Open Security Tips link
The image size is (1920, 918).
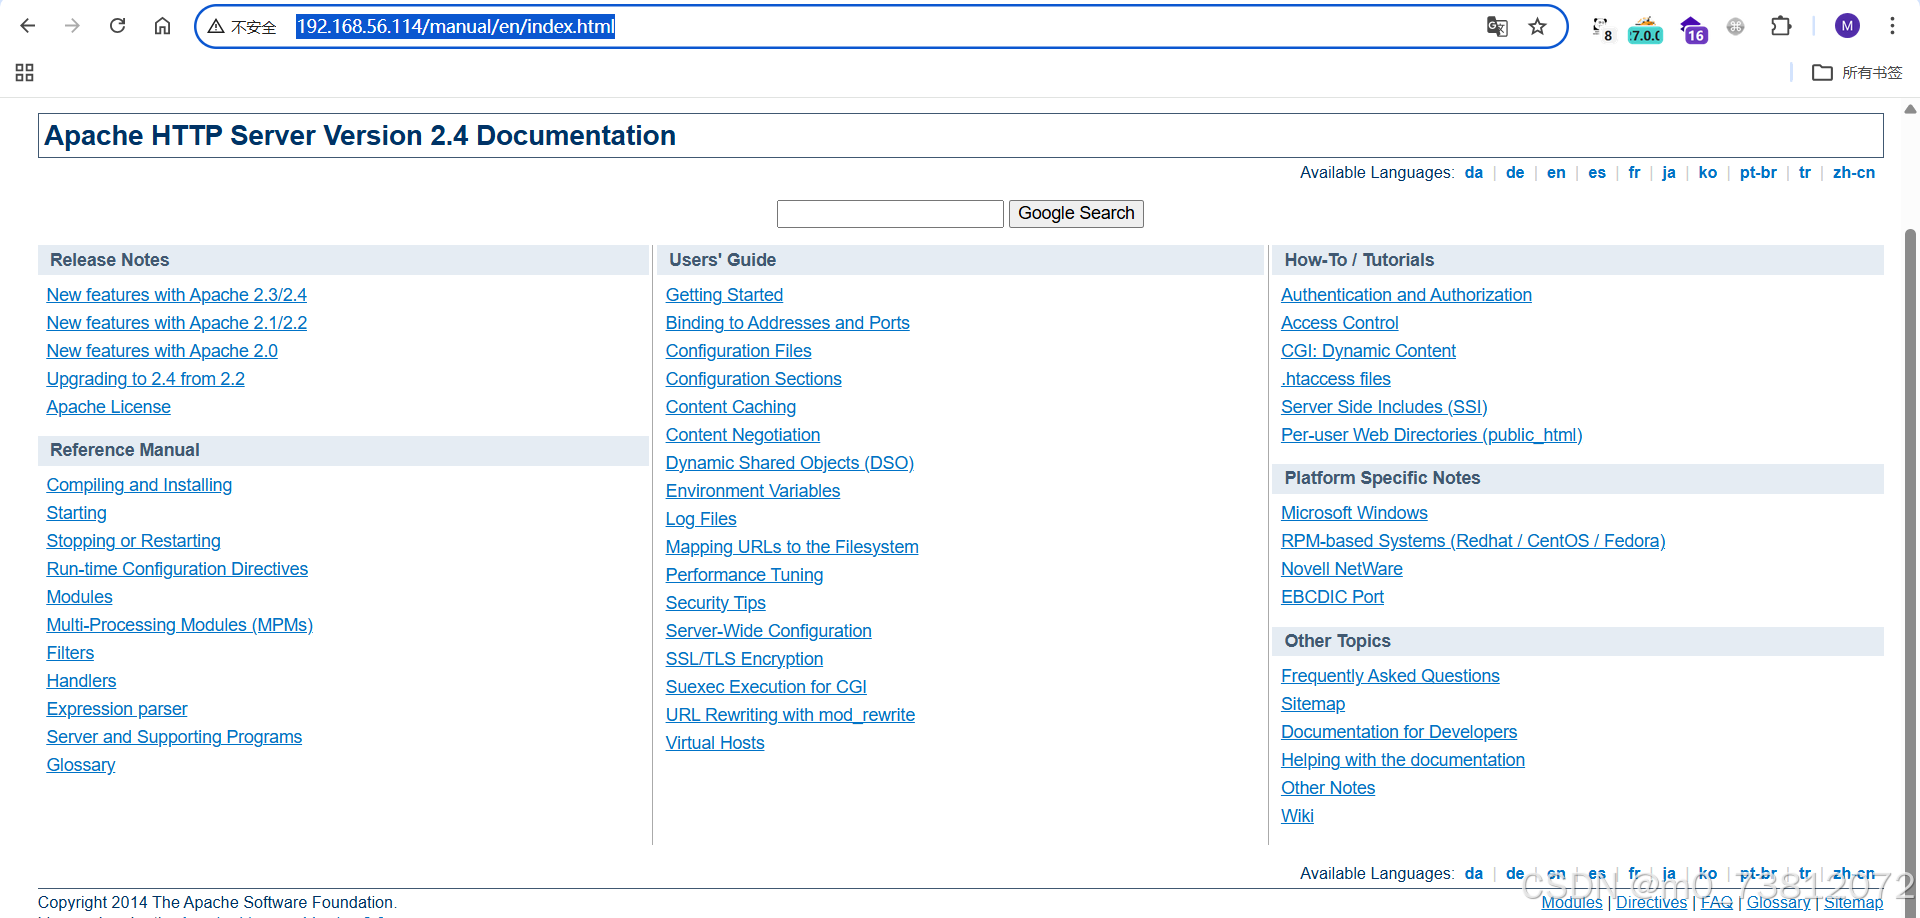coord(716,603)
